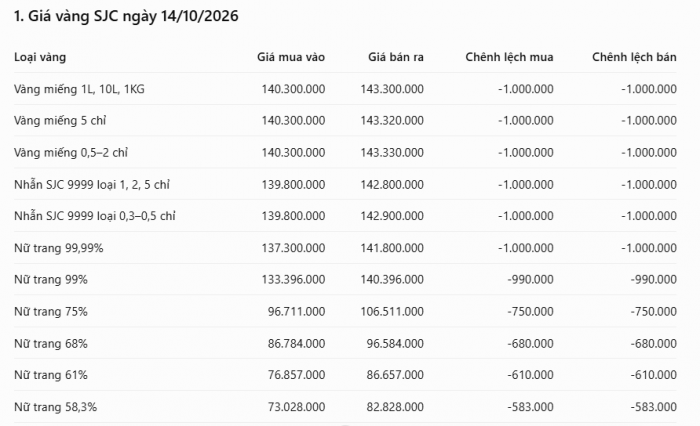Viewport: 700px width, 426px height.
Task: Click buy price 96.711.000
Action: 296,312
